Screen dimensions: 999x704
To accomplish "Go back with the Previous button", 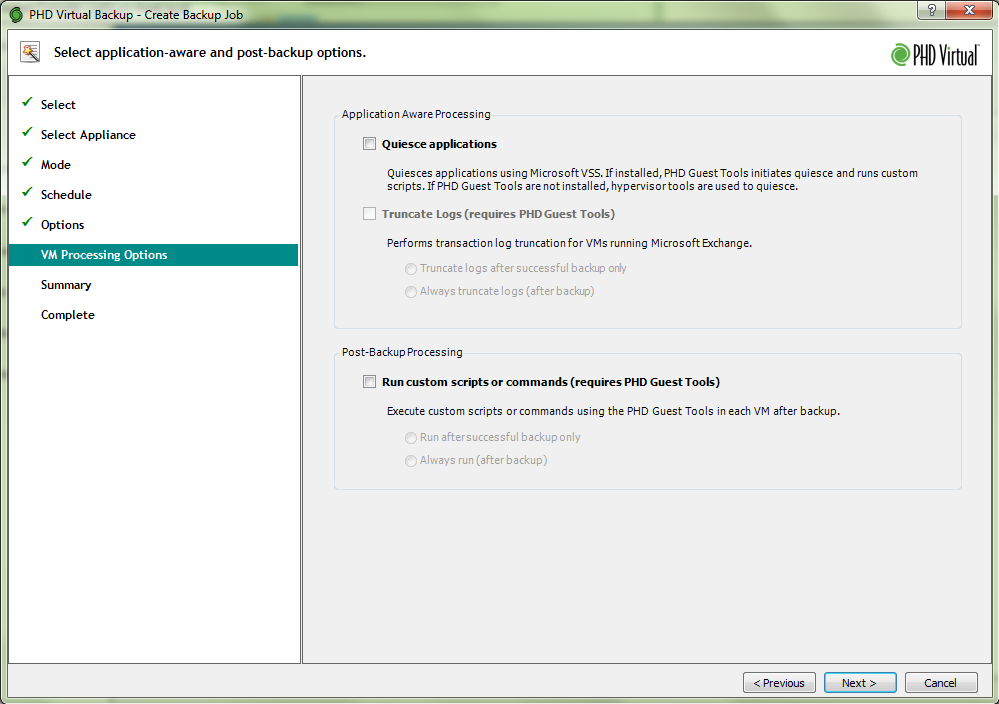I will pyautogui.click(x=779, y=683).
